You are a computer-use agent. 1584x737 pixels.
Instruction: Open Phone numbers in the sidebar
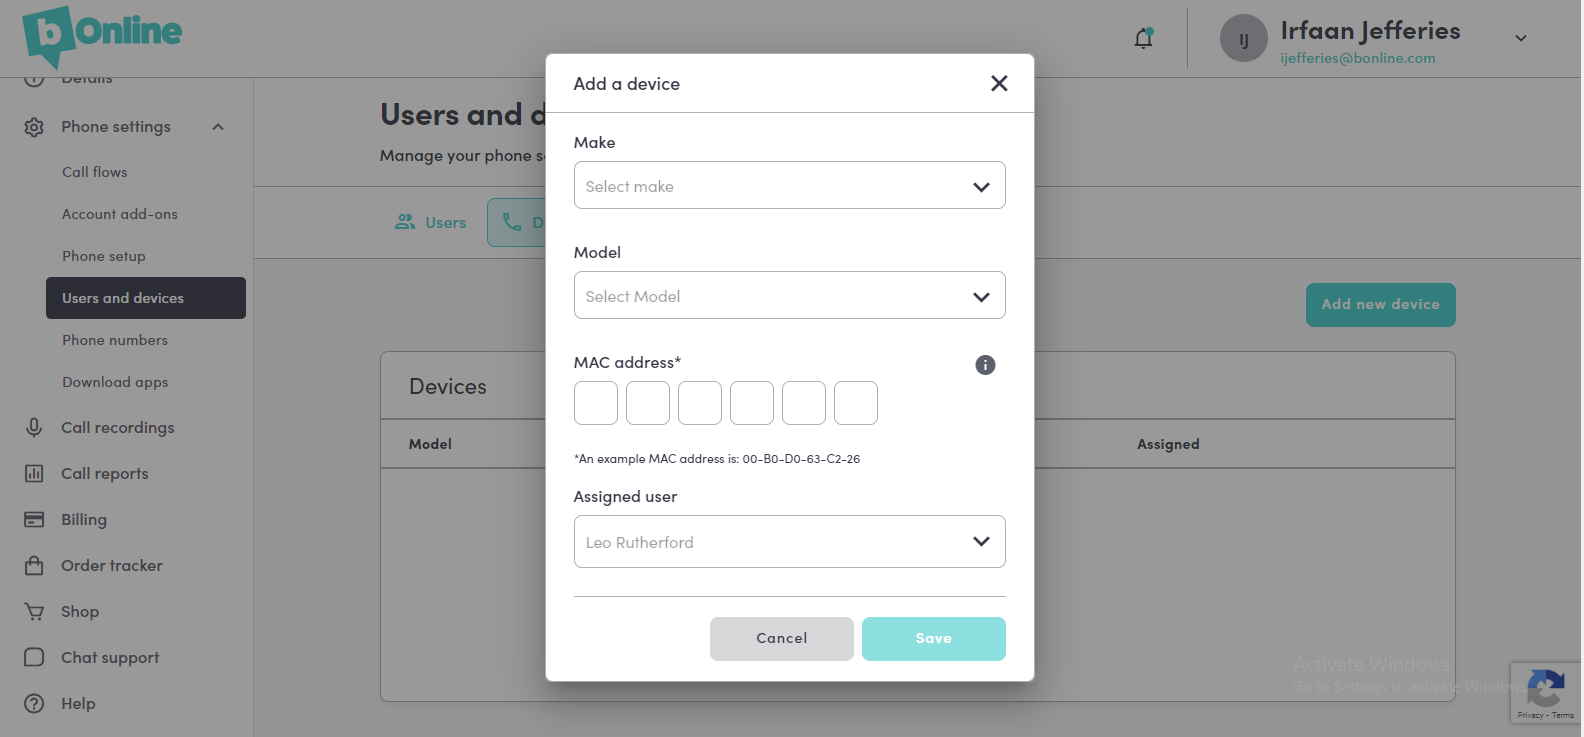click(115, 340)
